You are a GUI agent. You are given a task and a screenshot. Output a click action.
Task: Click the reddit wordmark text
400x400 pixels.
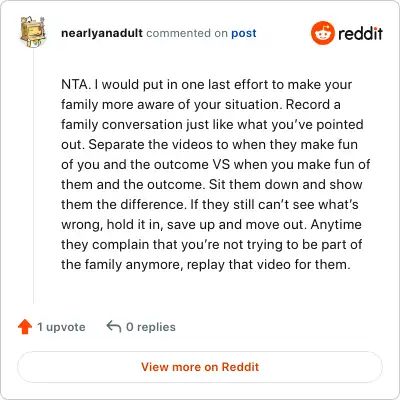tap(360, 33)
